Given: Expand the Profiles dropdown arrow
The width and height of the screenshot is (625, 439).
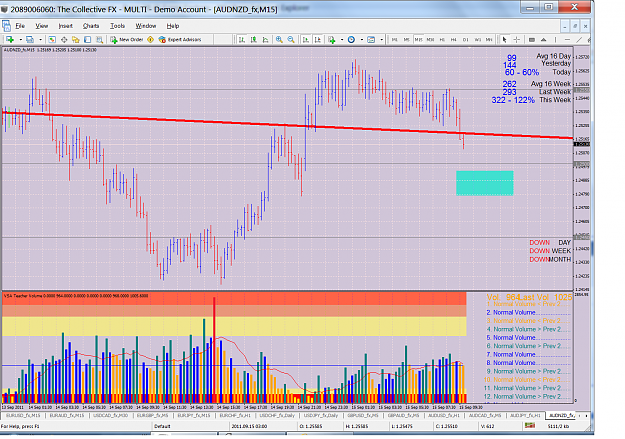Looking at the screenshot, I should coord(41,39).
